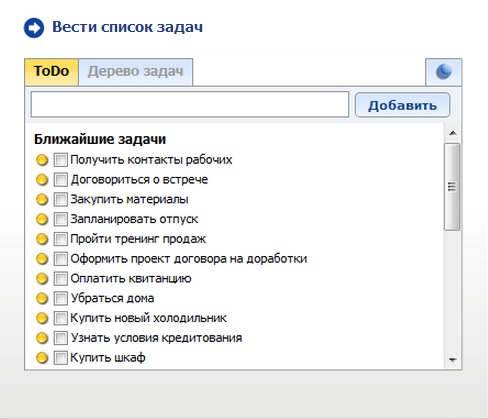Image resolution: width=488 pixels, height=419 pixels.
Task: Tick the Запланировать отпуск checkbox
Action: [x=61, y=219]
